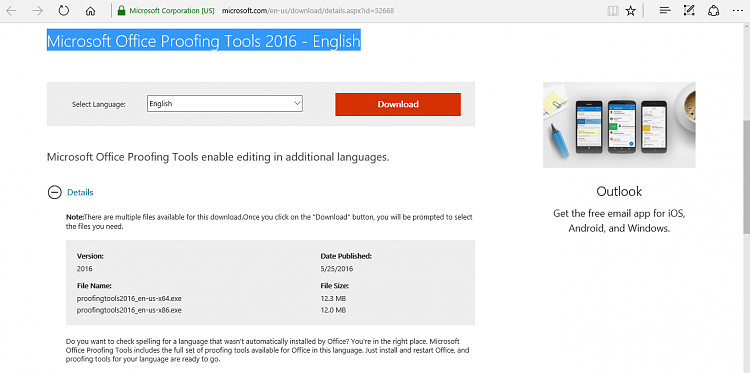The height and width of the screenshot is (373, 750).
Task: Open the More actions ellipsis menu
Action: [x=737, y=11]
